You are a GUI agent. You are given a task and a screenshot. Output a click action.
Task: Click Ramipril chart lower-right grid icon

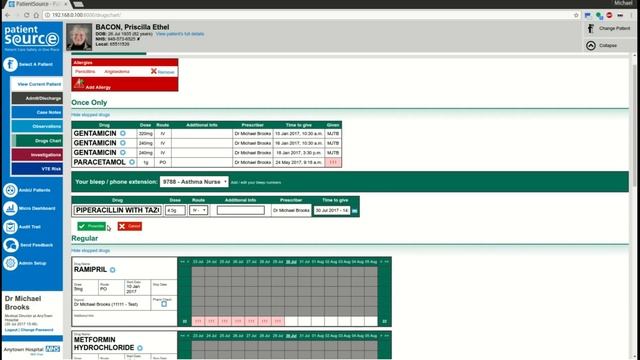tap(384, 321)
